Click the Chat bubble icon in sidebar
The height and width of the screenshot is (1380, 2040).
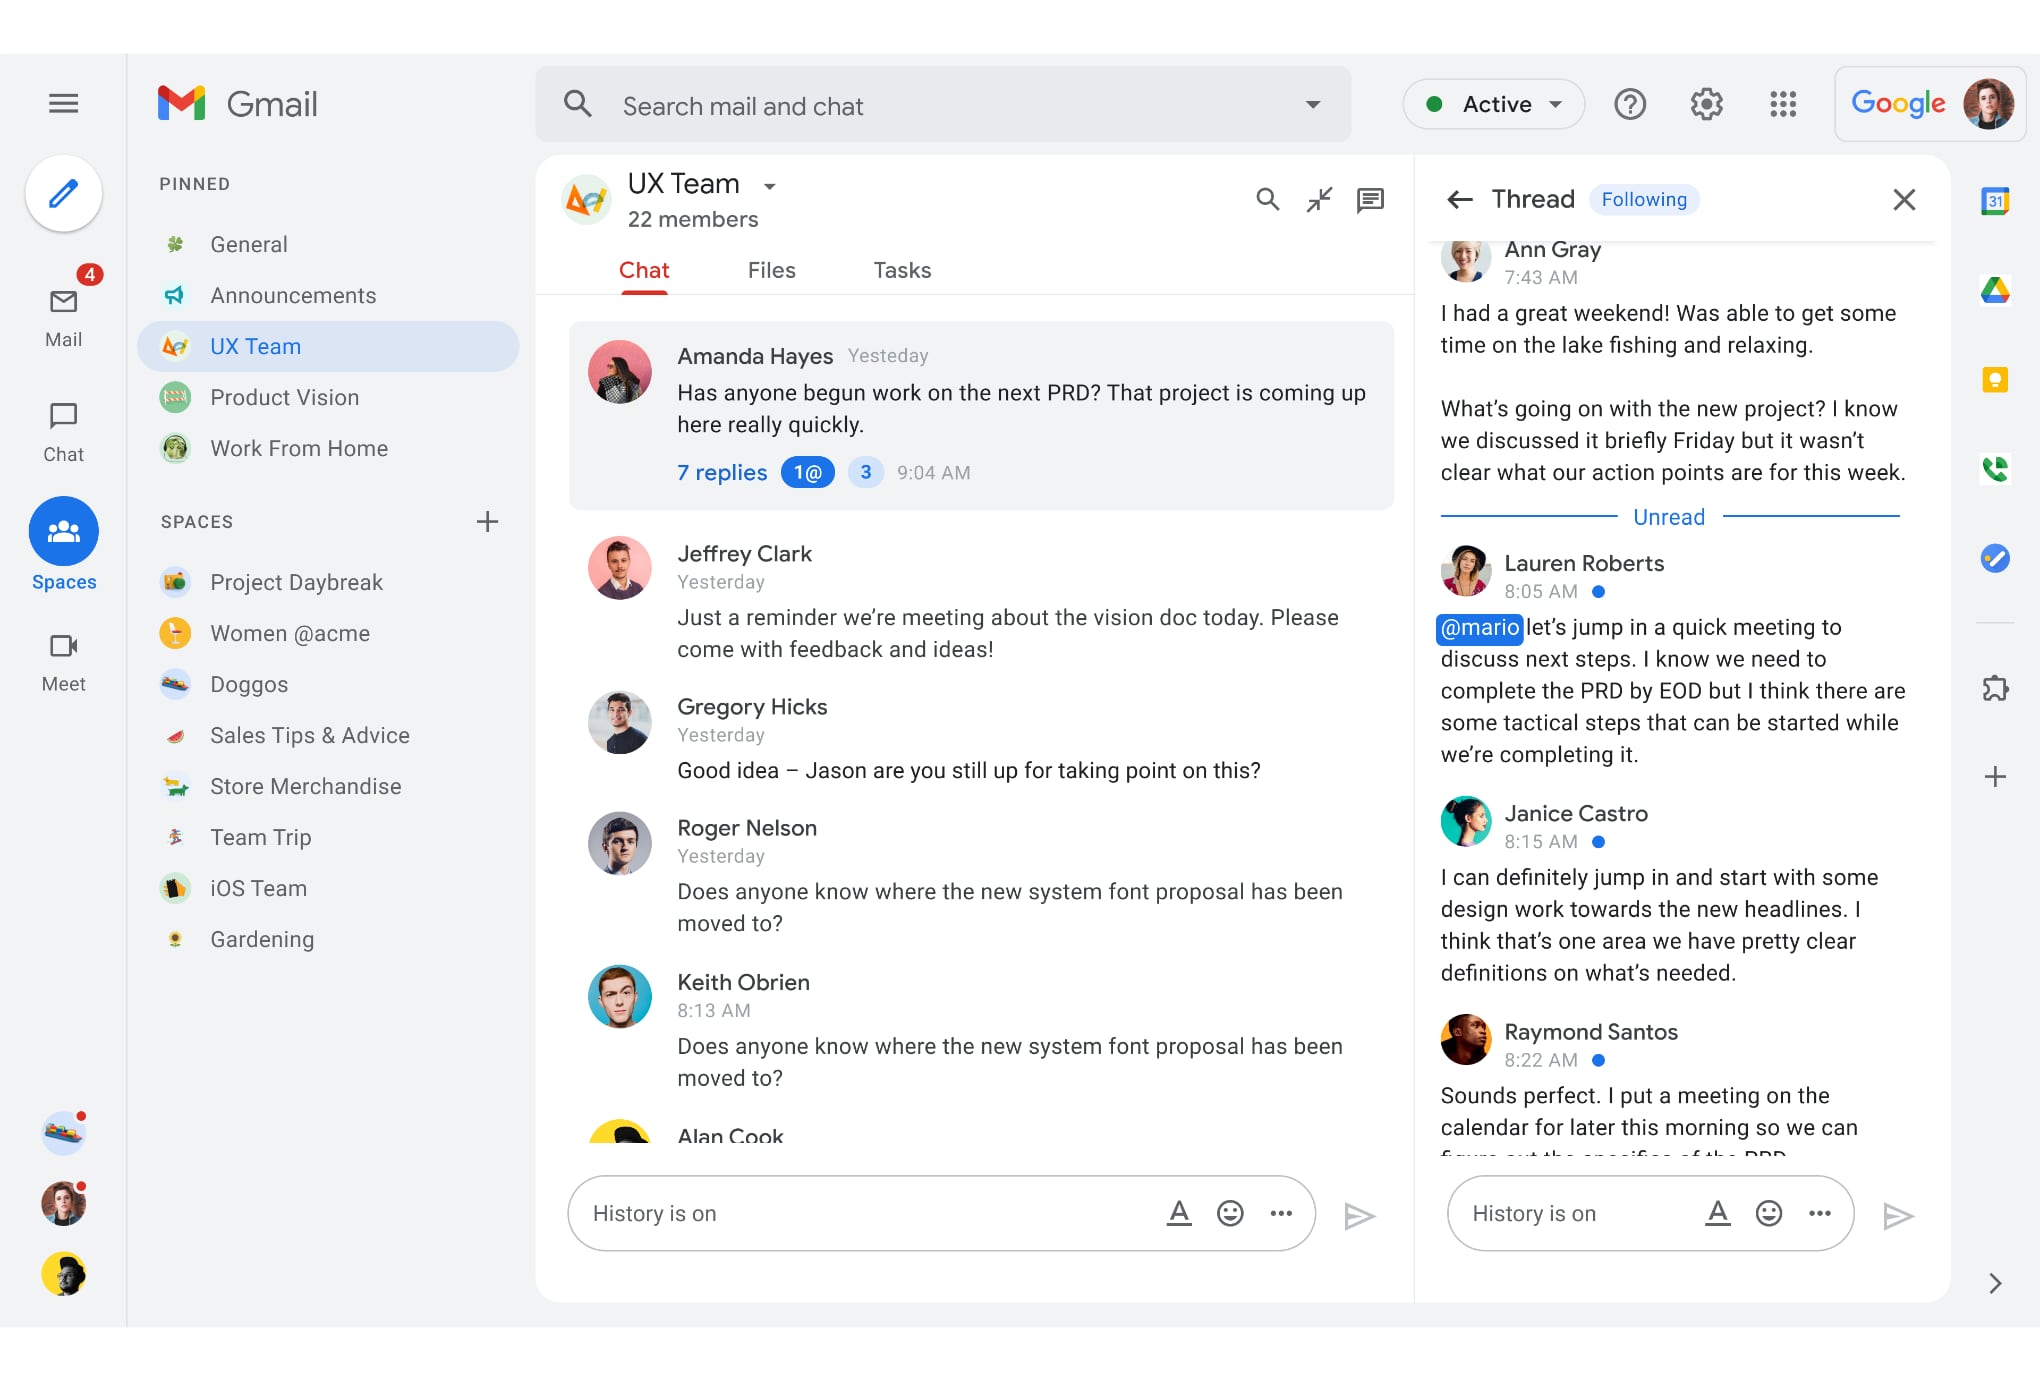point(62,416)
